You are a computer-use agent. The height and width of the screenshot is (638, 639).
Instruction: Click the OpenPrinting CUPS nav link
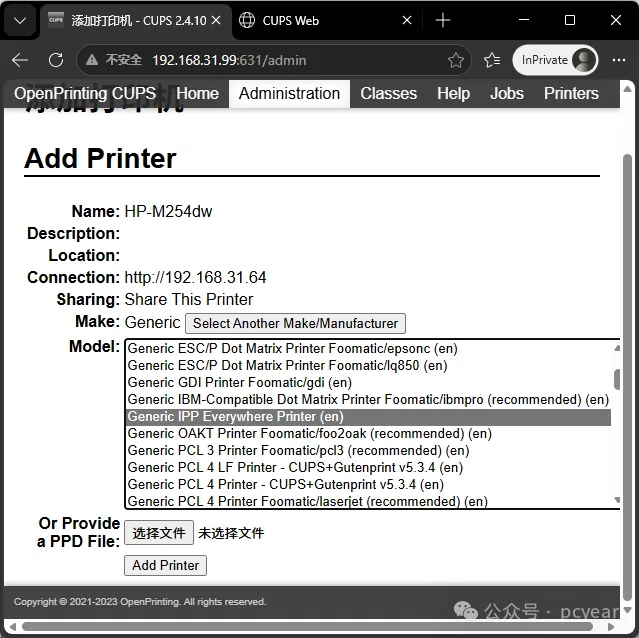pos(85,93)
